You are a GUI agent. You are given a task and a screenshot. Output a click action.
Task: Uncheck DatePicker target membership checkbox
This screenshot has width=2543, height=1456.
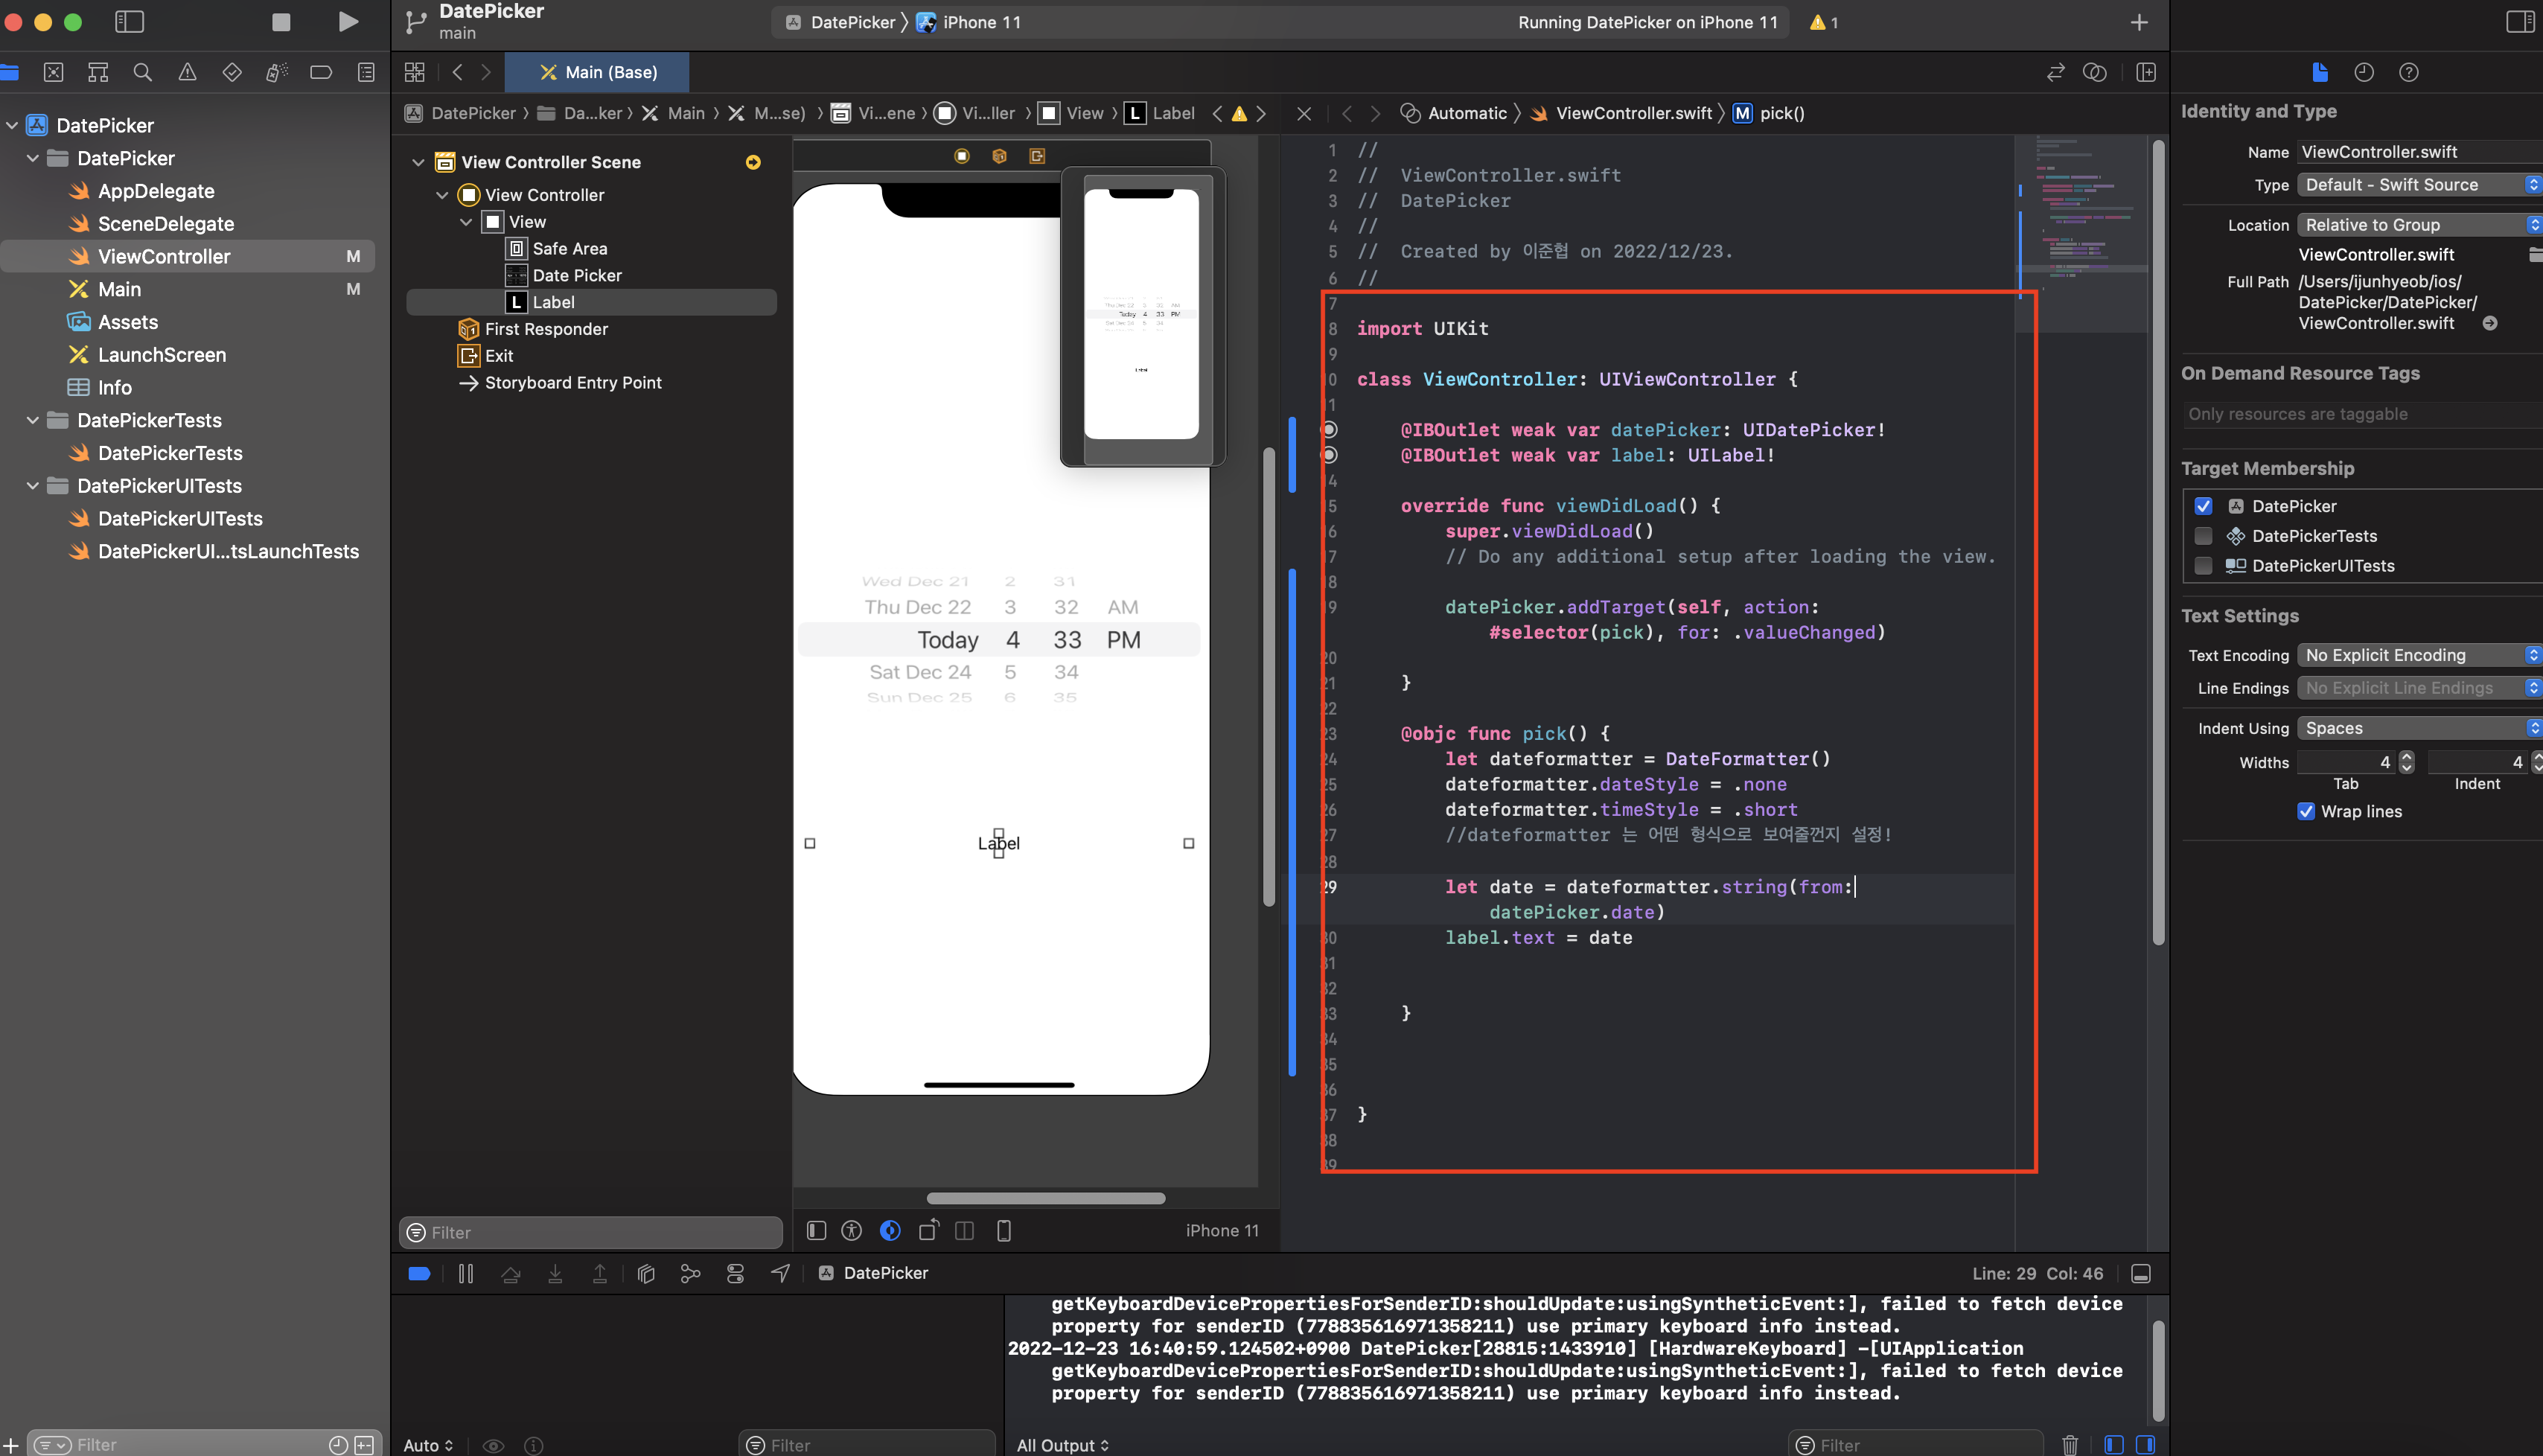[2203, 506]
